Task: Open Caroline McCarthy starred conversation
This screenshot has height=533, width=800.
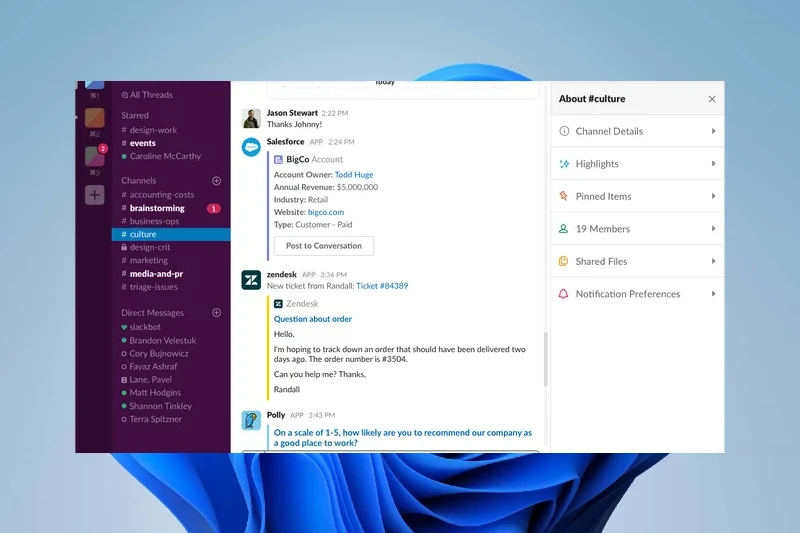Action: point(161,156)
